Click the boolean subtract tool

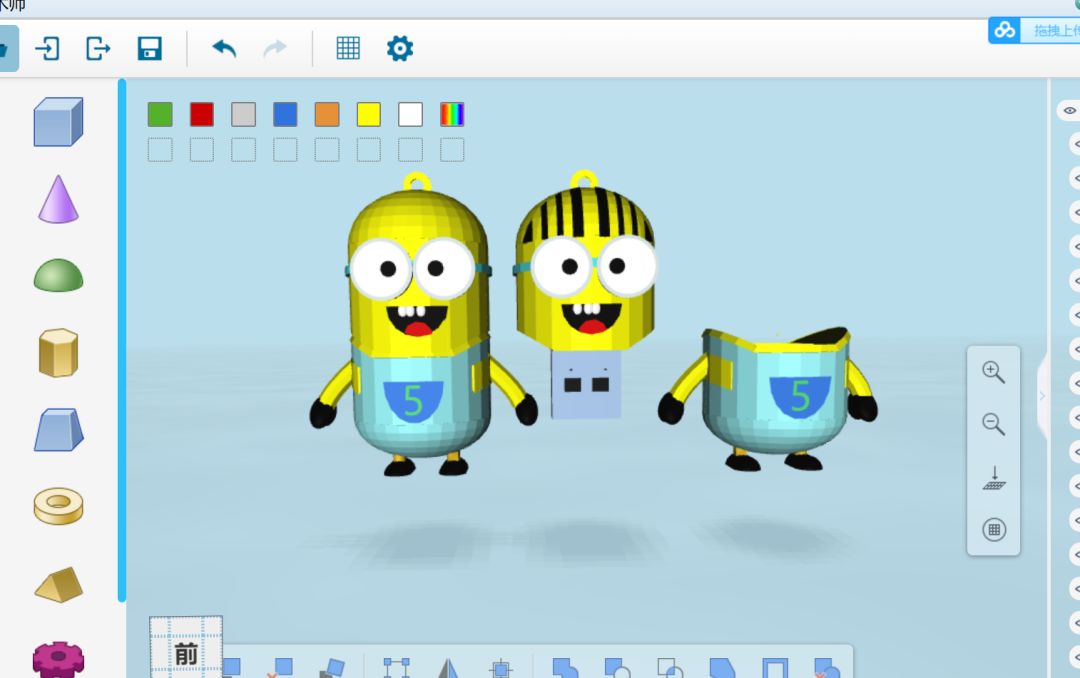[x=617, y=668]
